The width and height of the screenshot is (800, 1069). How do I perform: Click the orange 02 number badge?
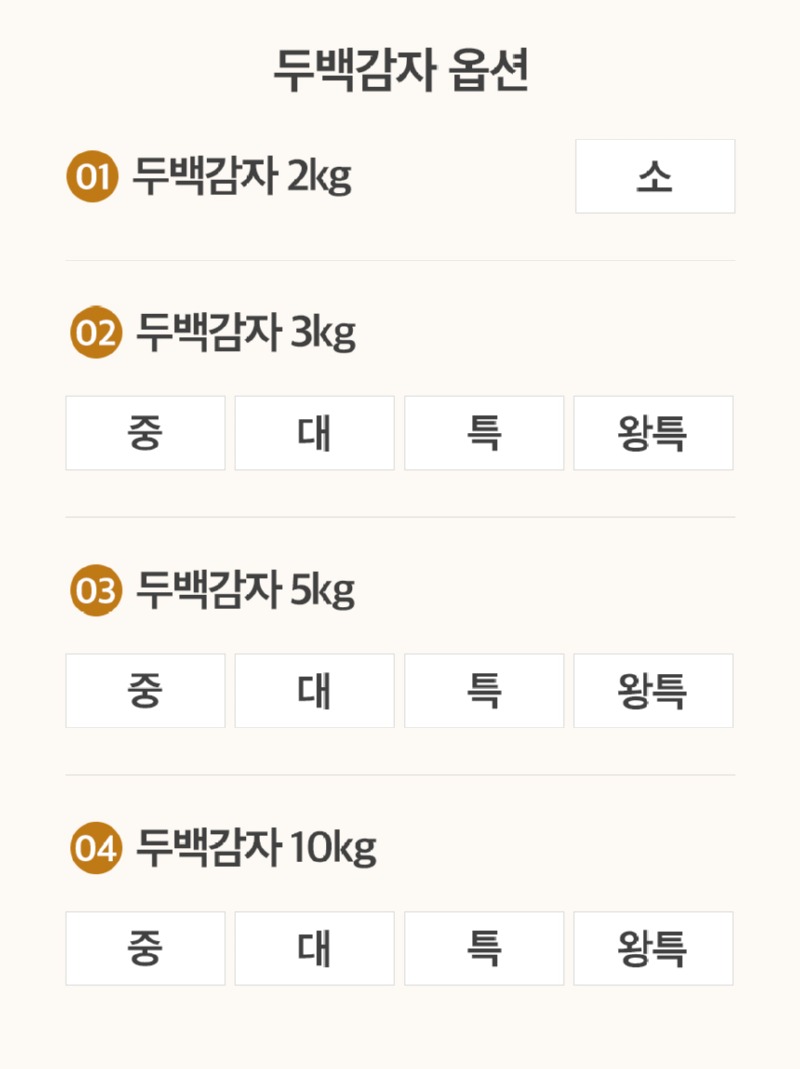coord(95,333)
